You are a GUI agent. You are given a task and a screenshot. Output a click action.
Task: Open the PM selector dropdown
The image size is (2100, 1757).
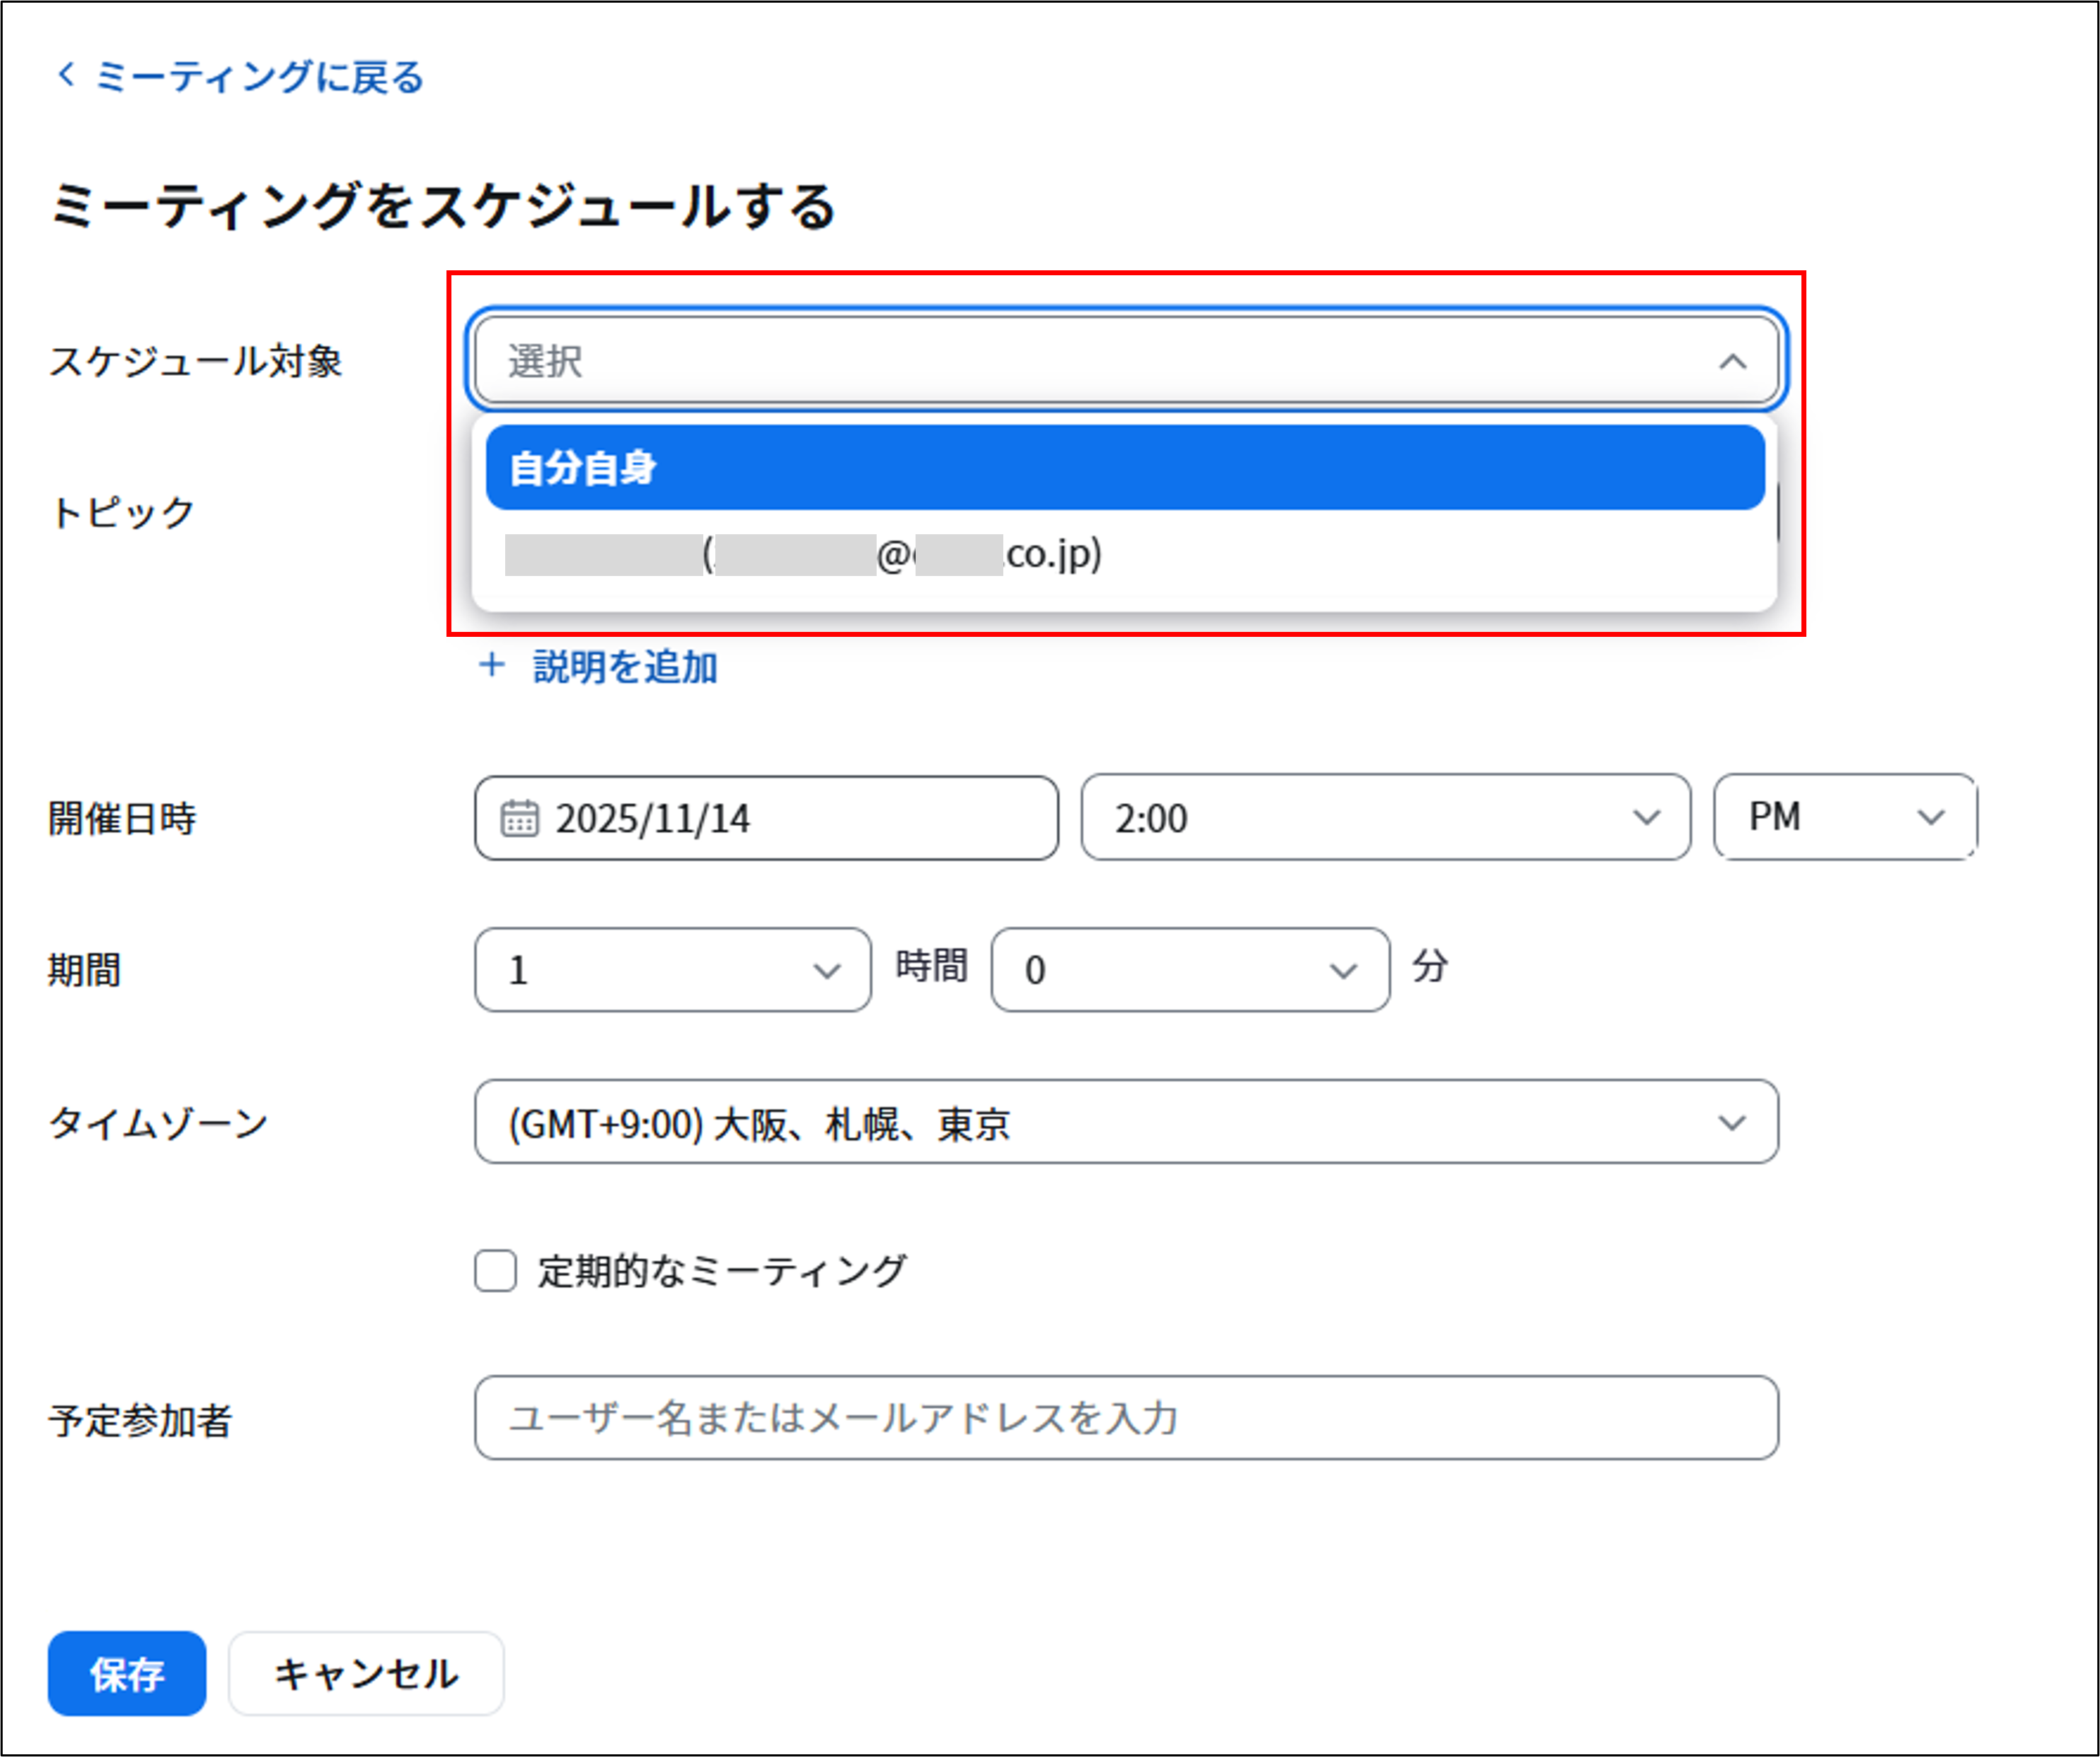tap(1845, 817)
